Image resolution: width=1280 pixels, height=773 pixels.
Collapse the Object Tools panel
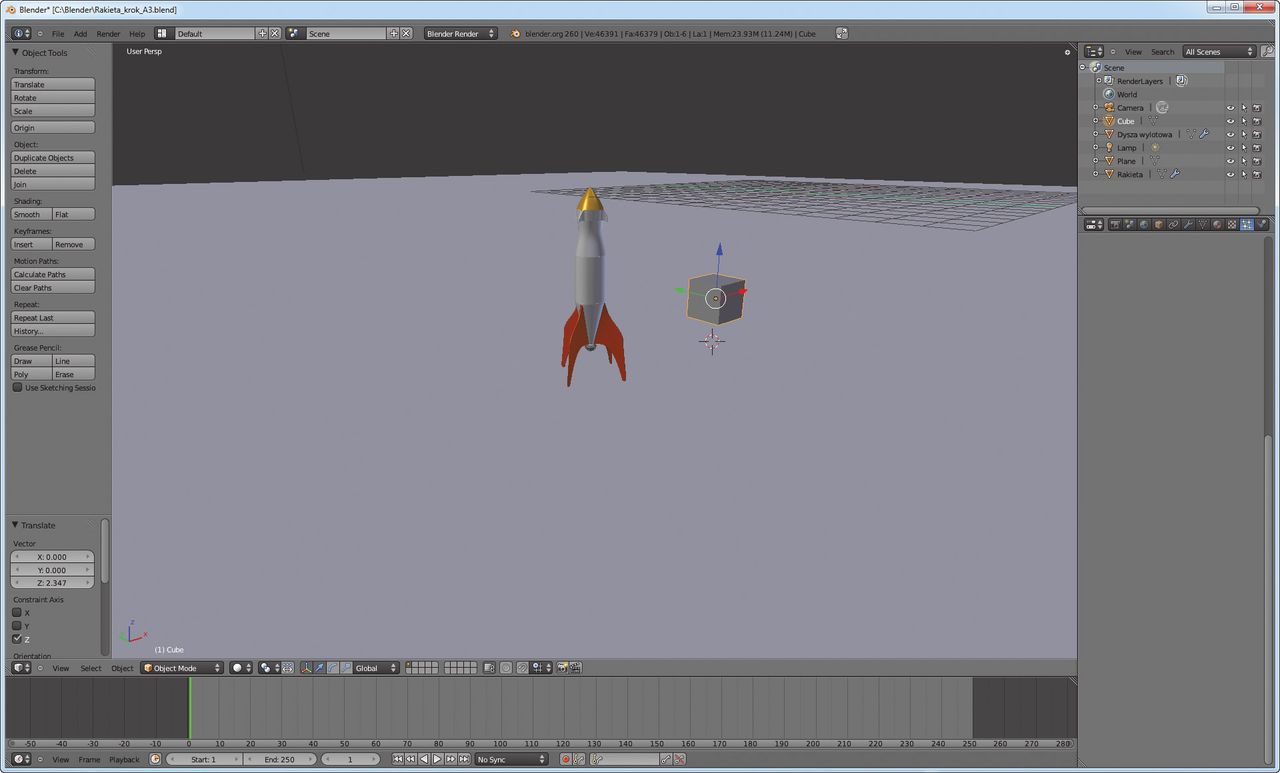[x=16, y=52]
